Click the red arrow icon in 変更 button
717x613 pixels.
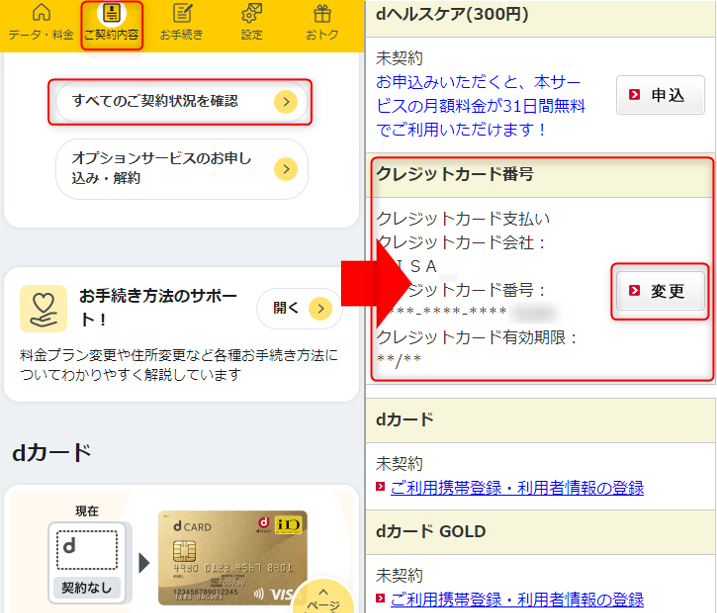pyautogui.click(x=634, y=290)
